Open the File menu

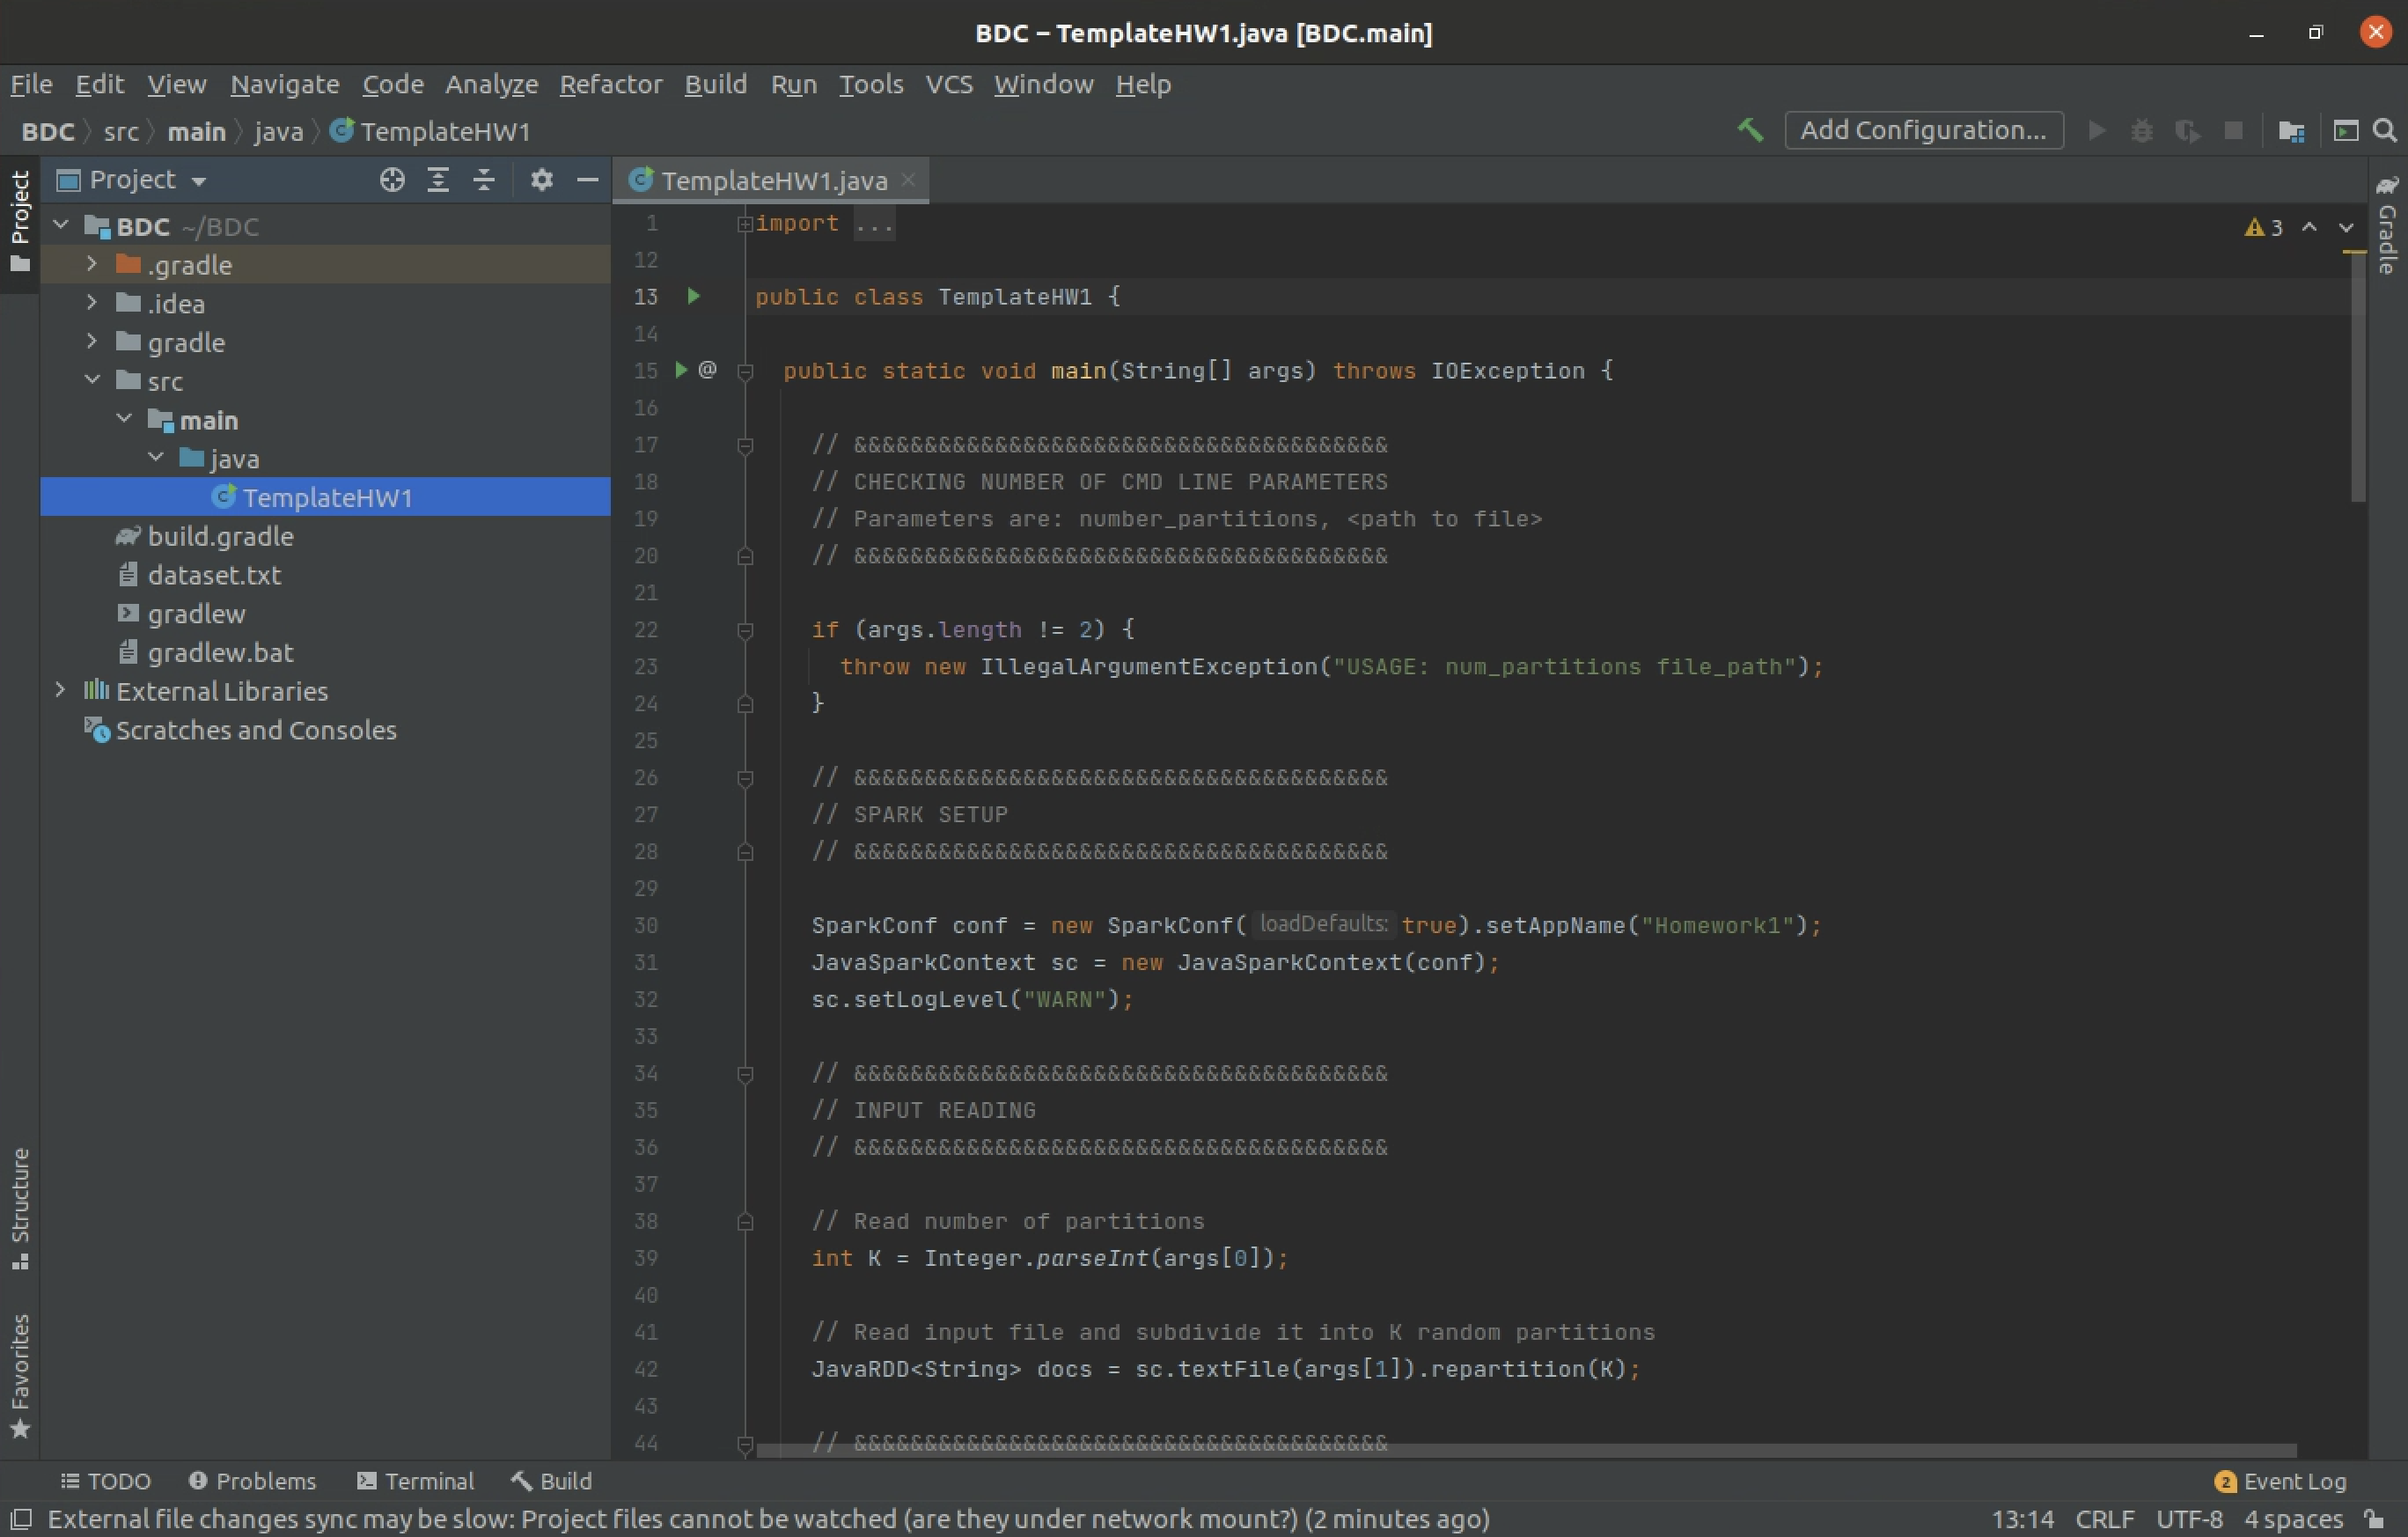click(31, 84)
